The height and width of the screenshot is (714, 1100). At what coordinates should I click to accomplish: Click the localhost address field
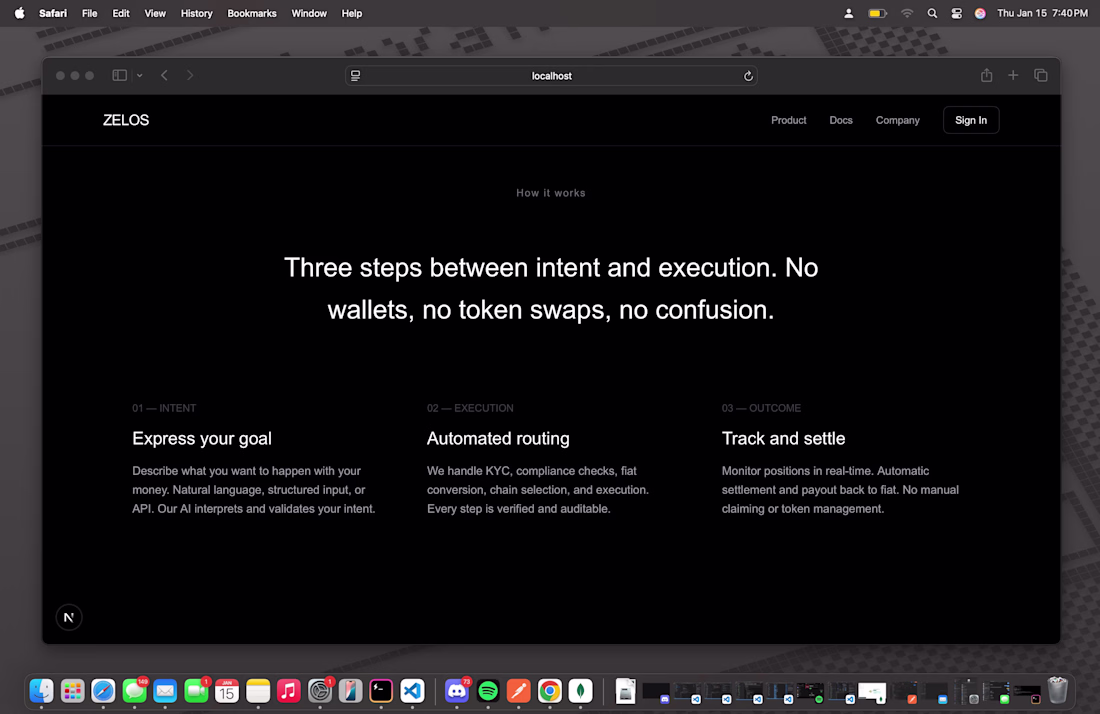click(x=551, y=76)
